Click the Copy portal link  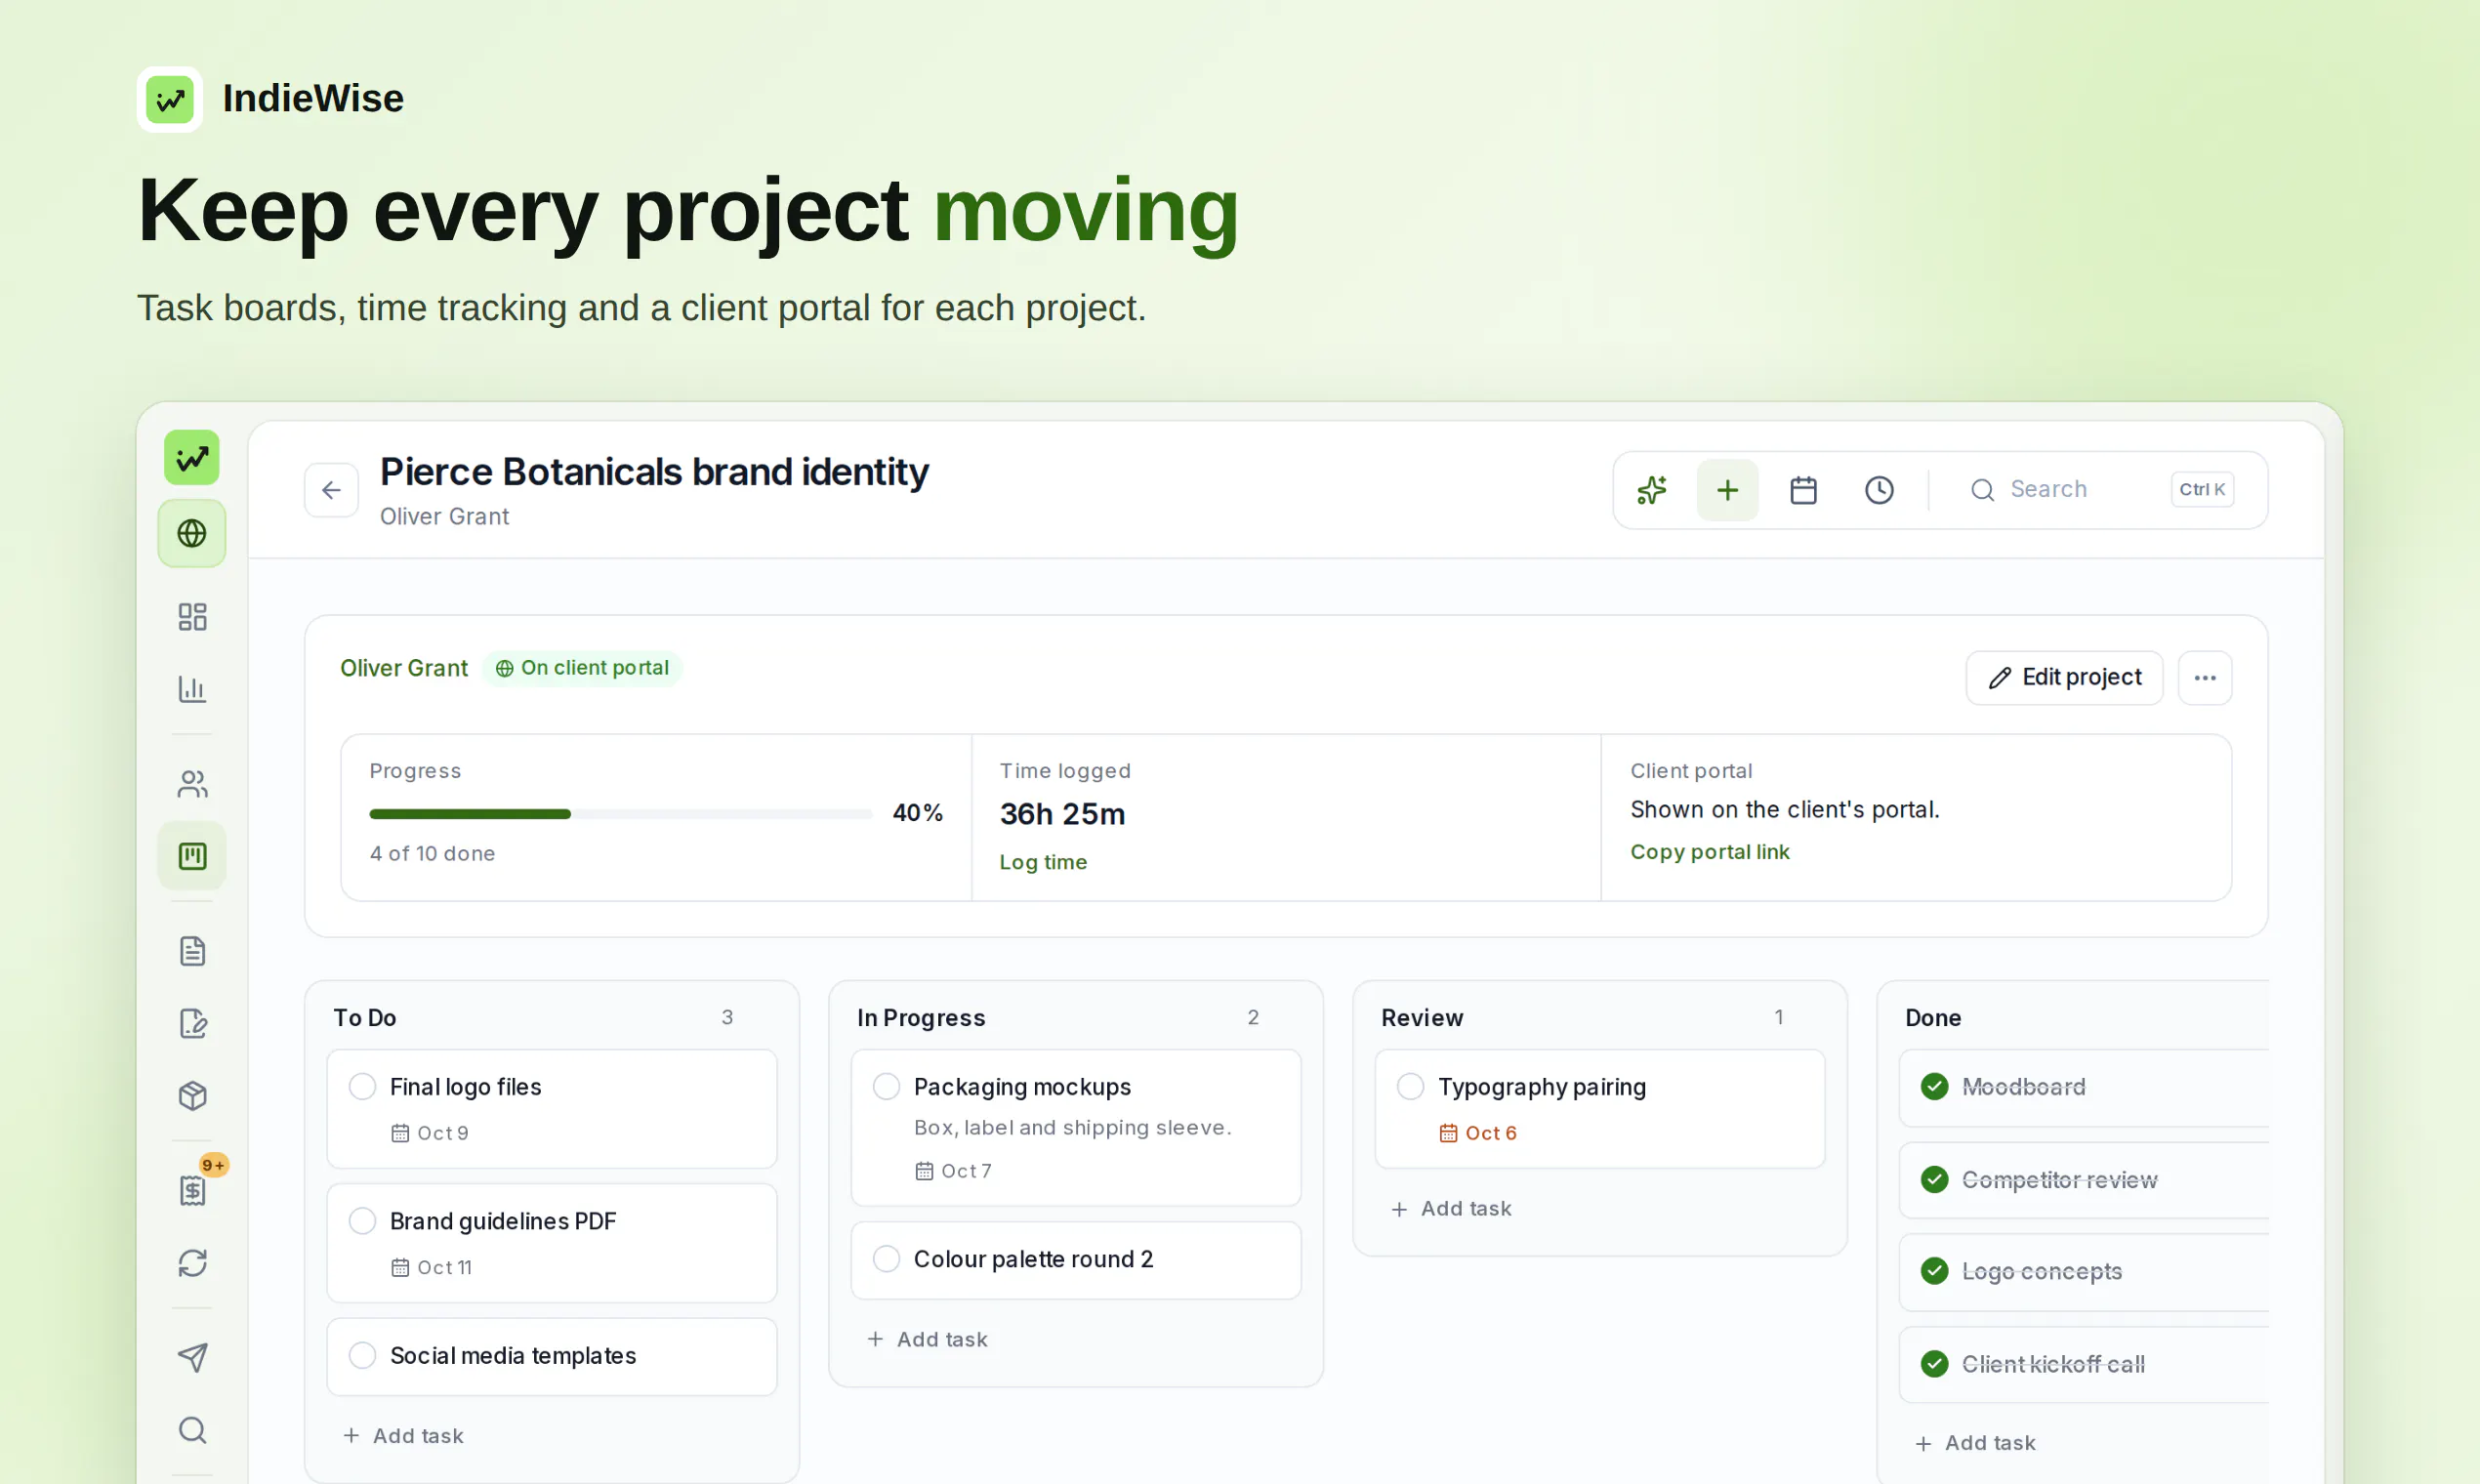coord(1710,852)
